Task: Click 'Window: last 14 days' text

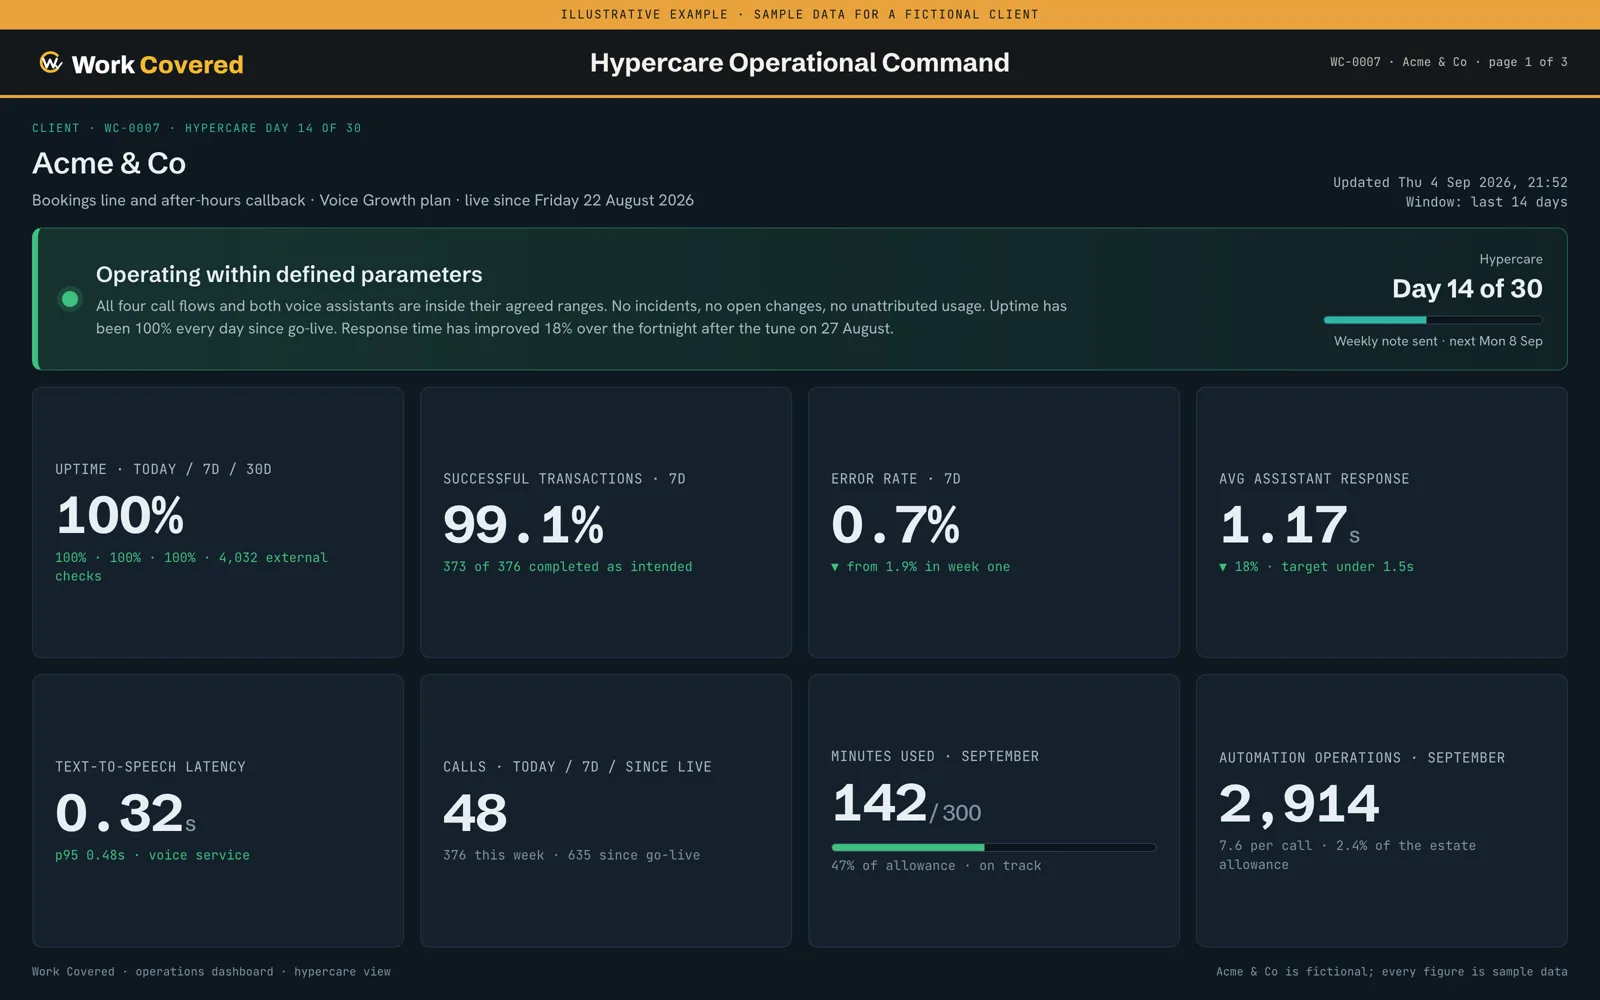Action: pos(1486,202)
